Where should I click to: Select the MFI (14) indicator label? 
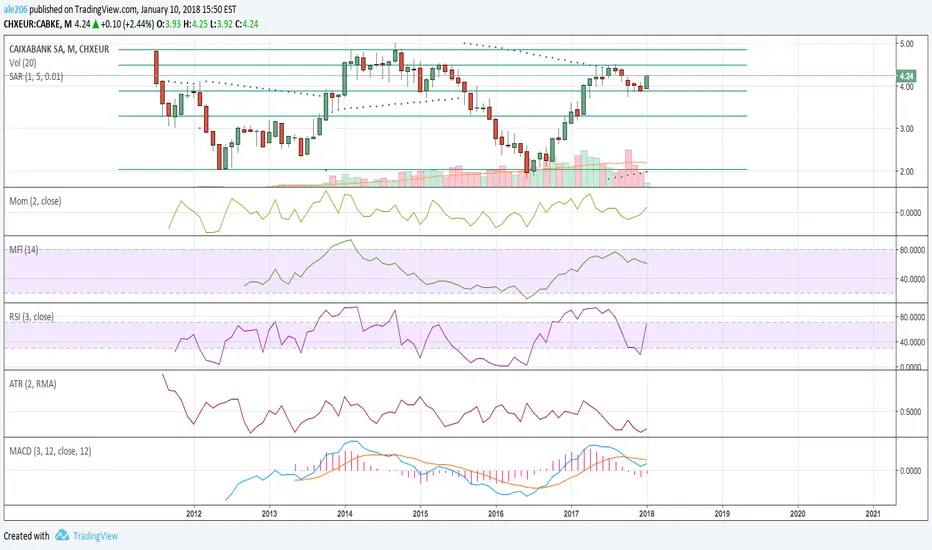24,250
